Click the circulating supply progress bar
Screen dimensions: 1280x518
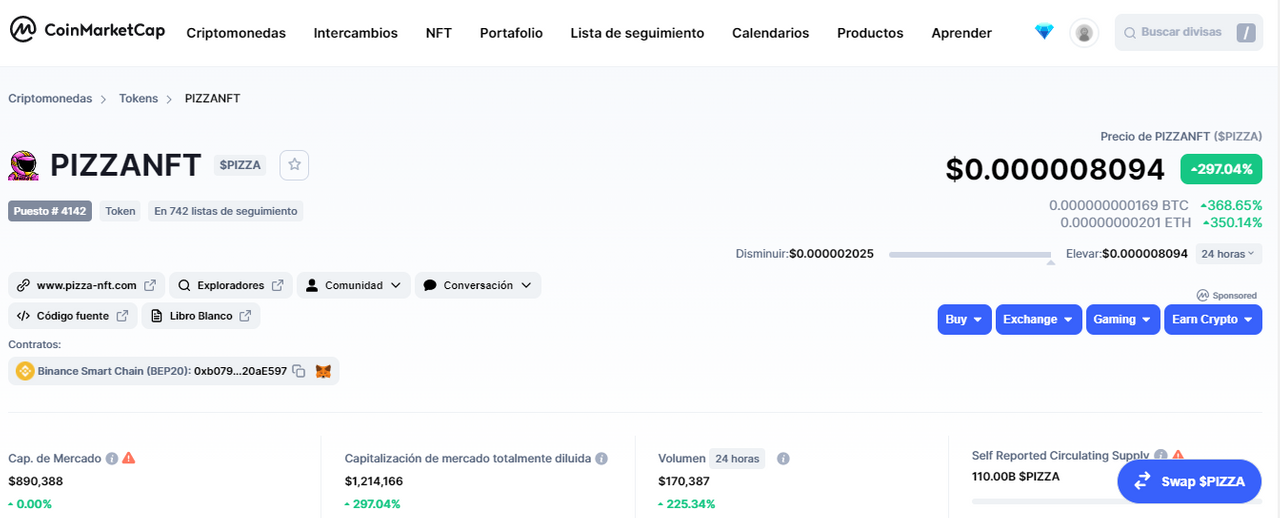click(1116, 501)
